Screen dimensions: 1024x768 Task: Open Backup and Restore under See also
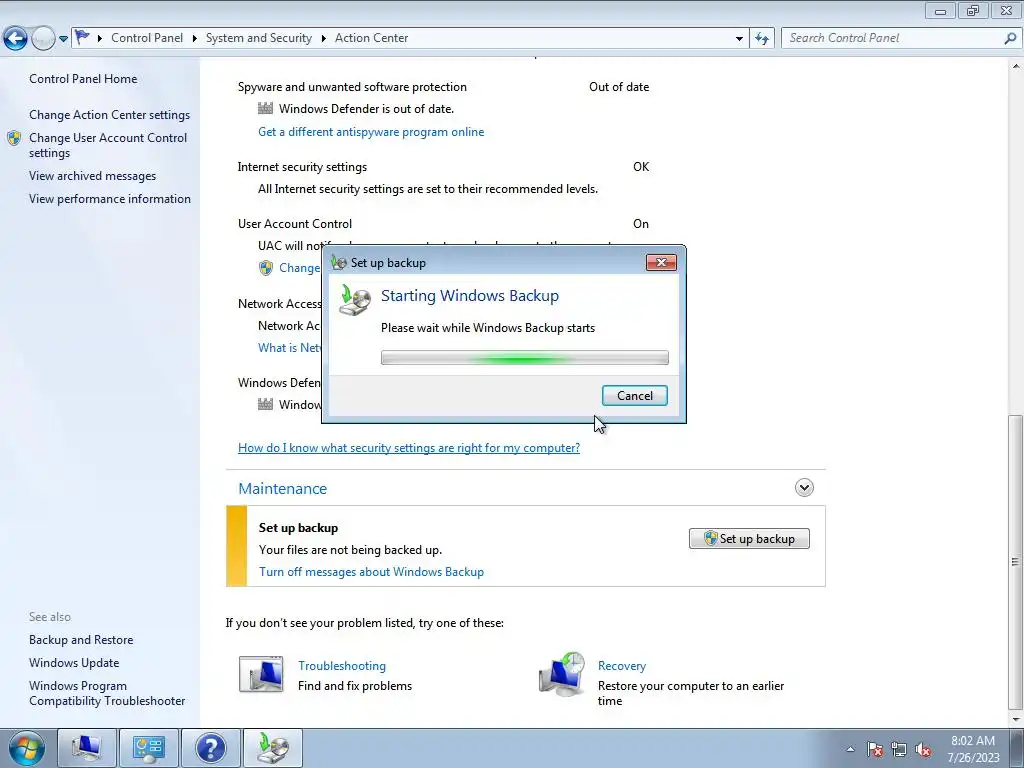81,639
